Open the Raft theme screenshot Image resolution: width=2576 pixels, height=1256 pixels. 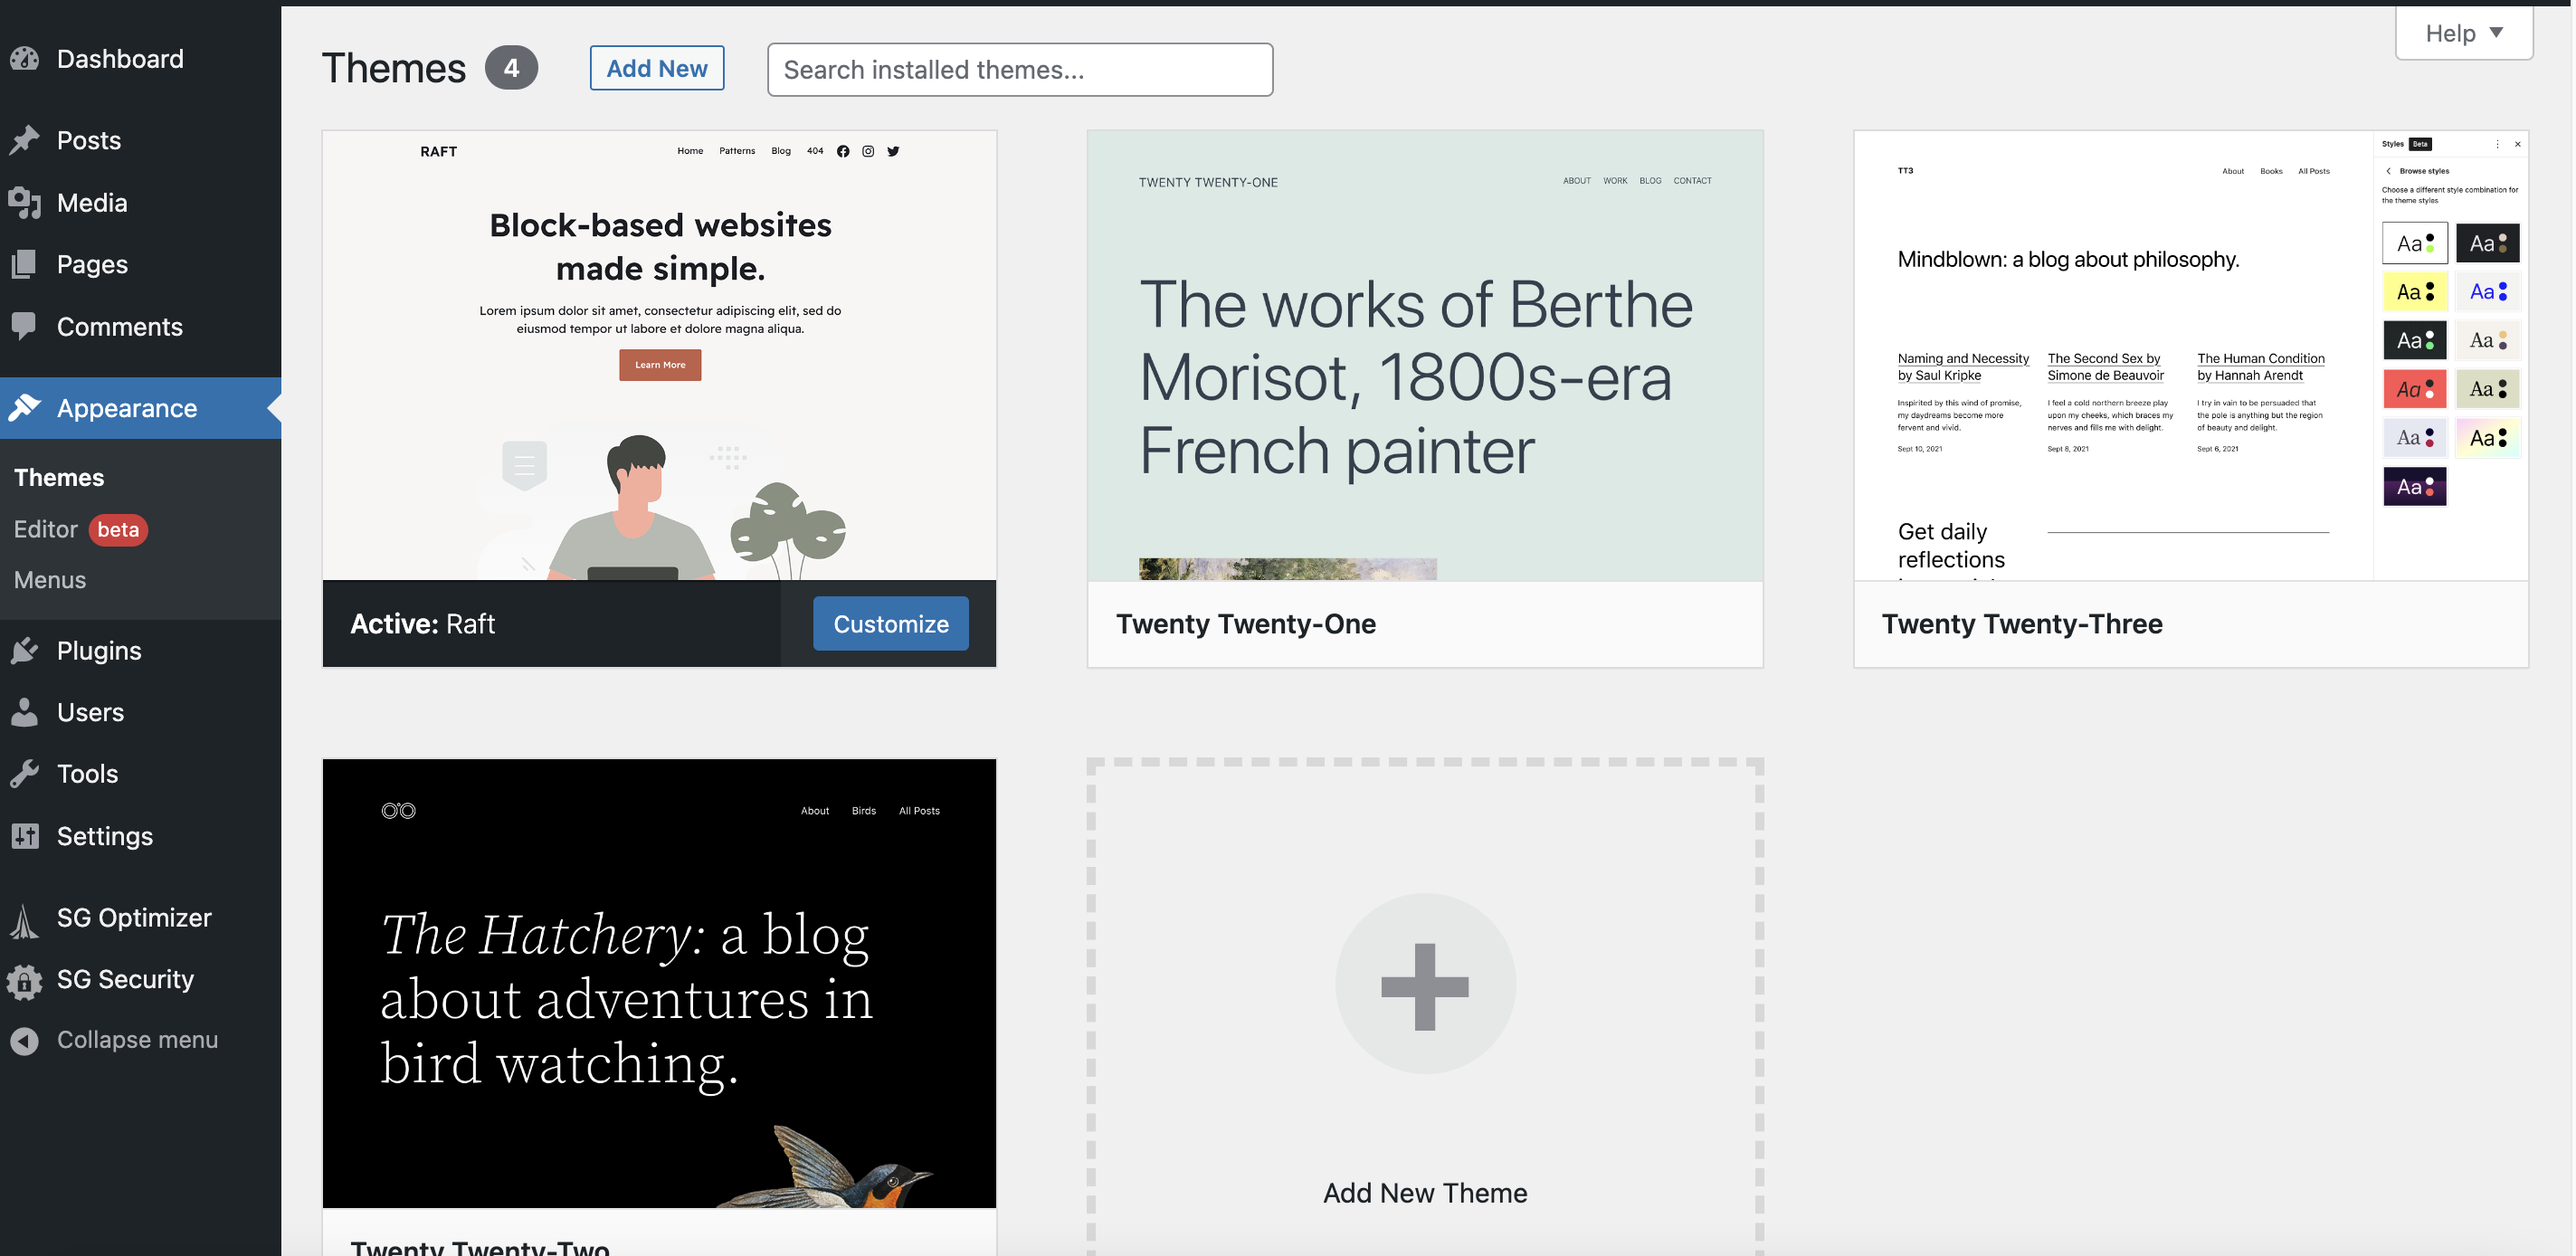659,355
